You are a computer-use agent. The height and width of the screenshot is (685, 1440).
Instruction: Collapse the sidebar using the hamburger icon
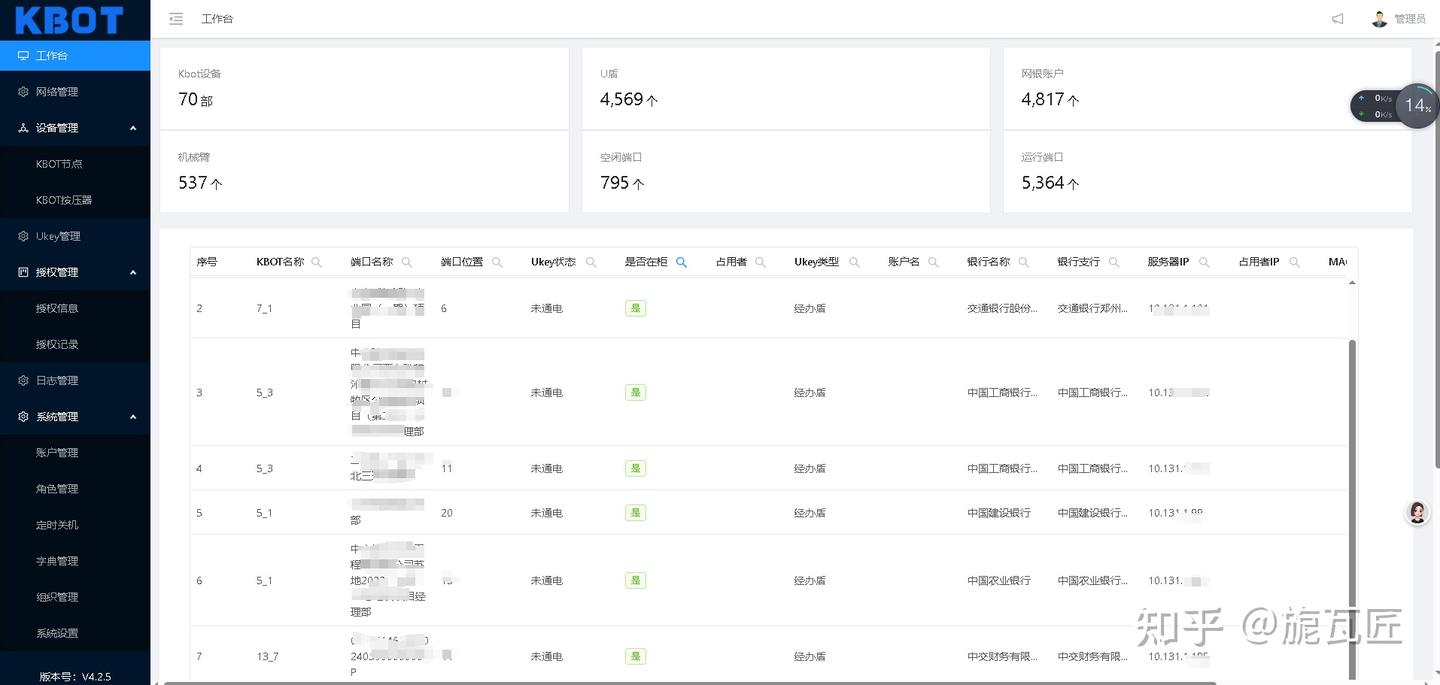[x=177, y=18]
